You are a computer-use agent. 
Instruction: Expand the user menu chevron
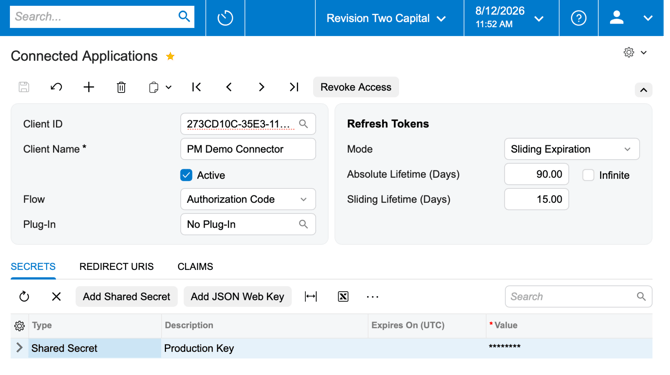[648, 18]
